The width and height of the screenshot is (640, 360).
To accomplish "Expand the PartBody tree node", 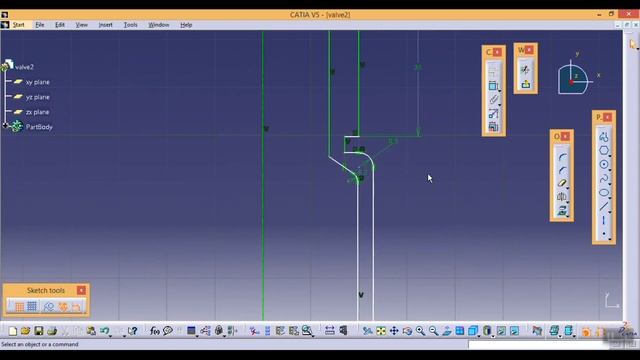I will point(5,126).
